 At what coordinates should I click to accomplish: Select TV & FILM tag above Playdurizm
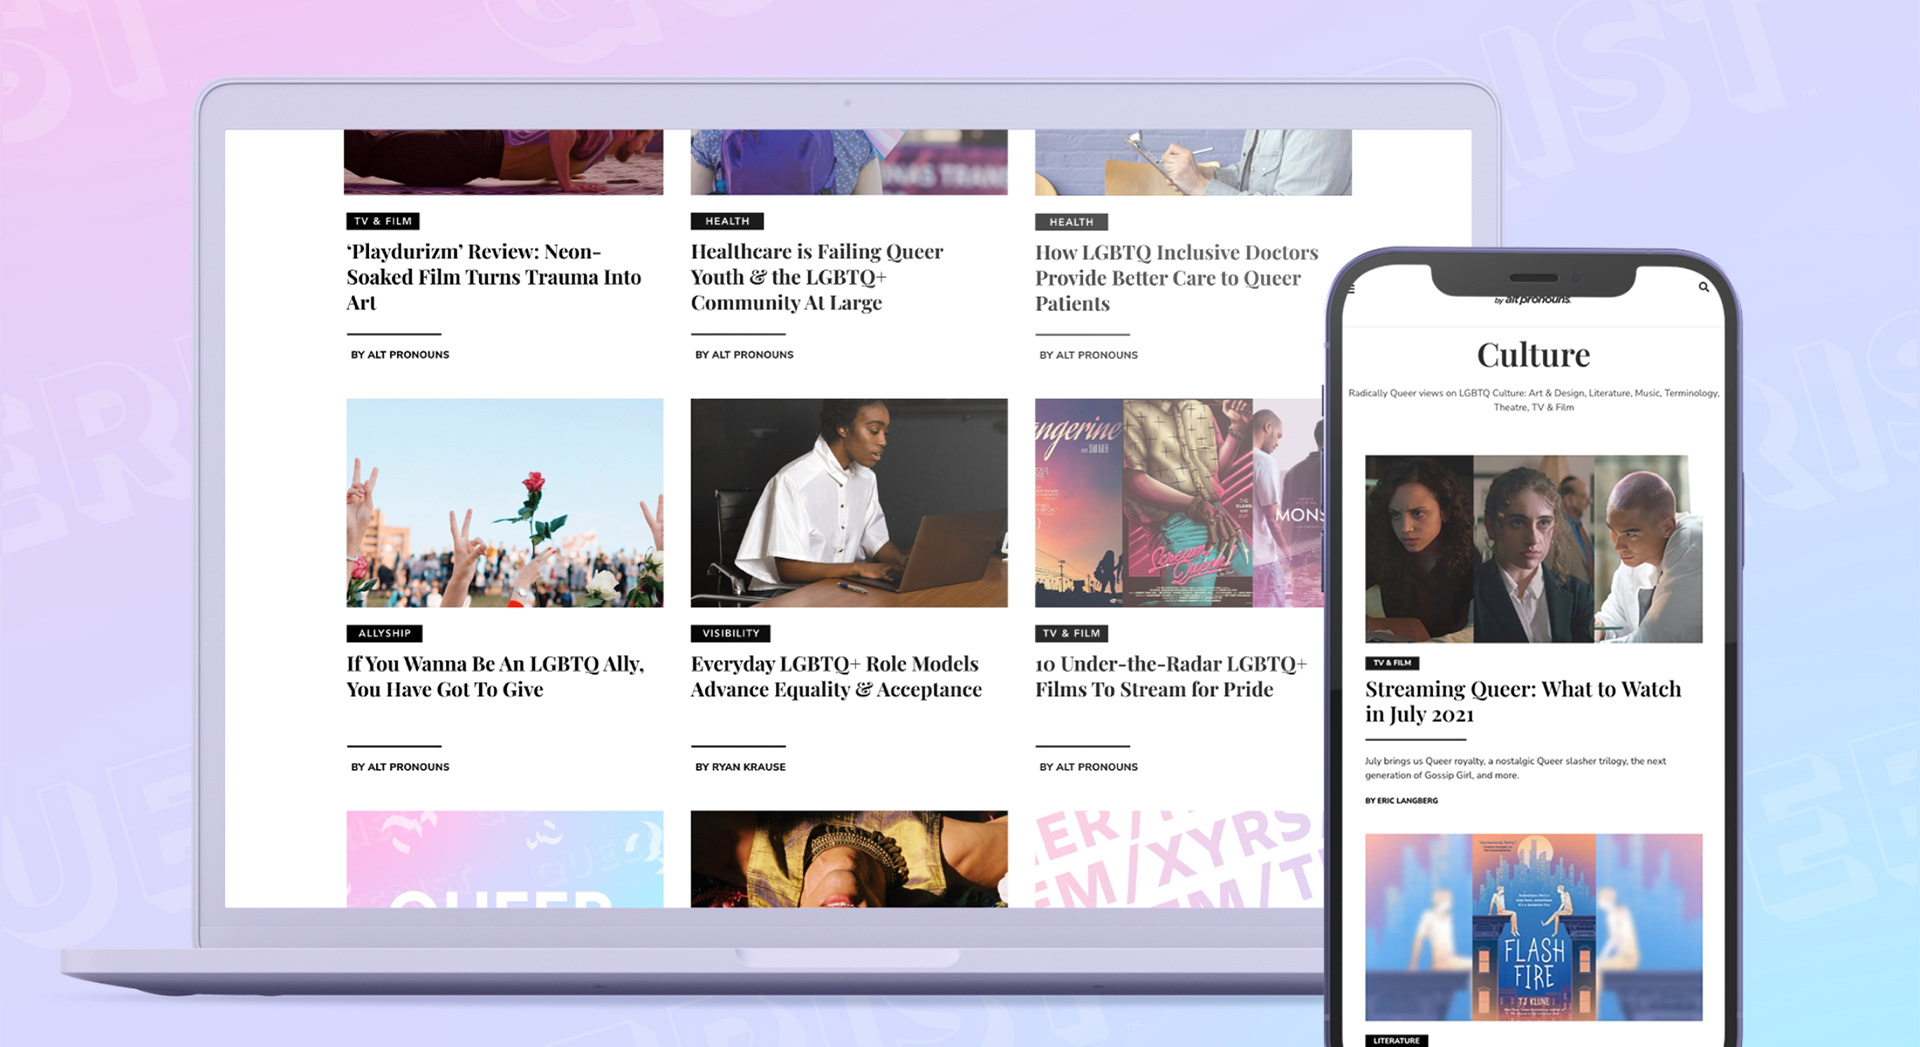point(383,221)
